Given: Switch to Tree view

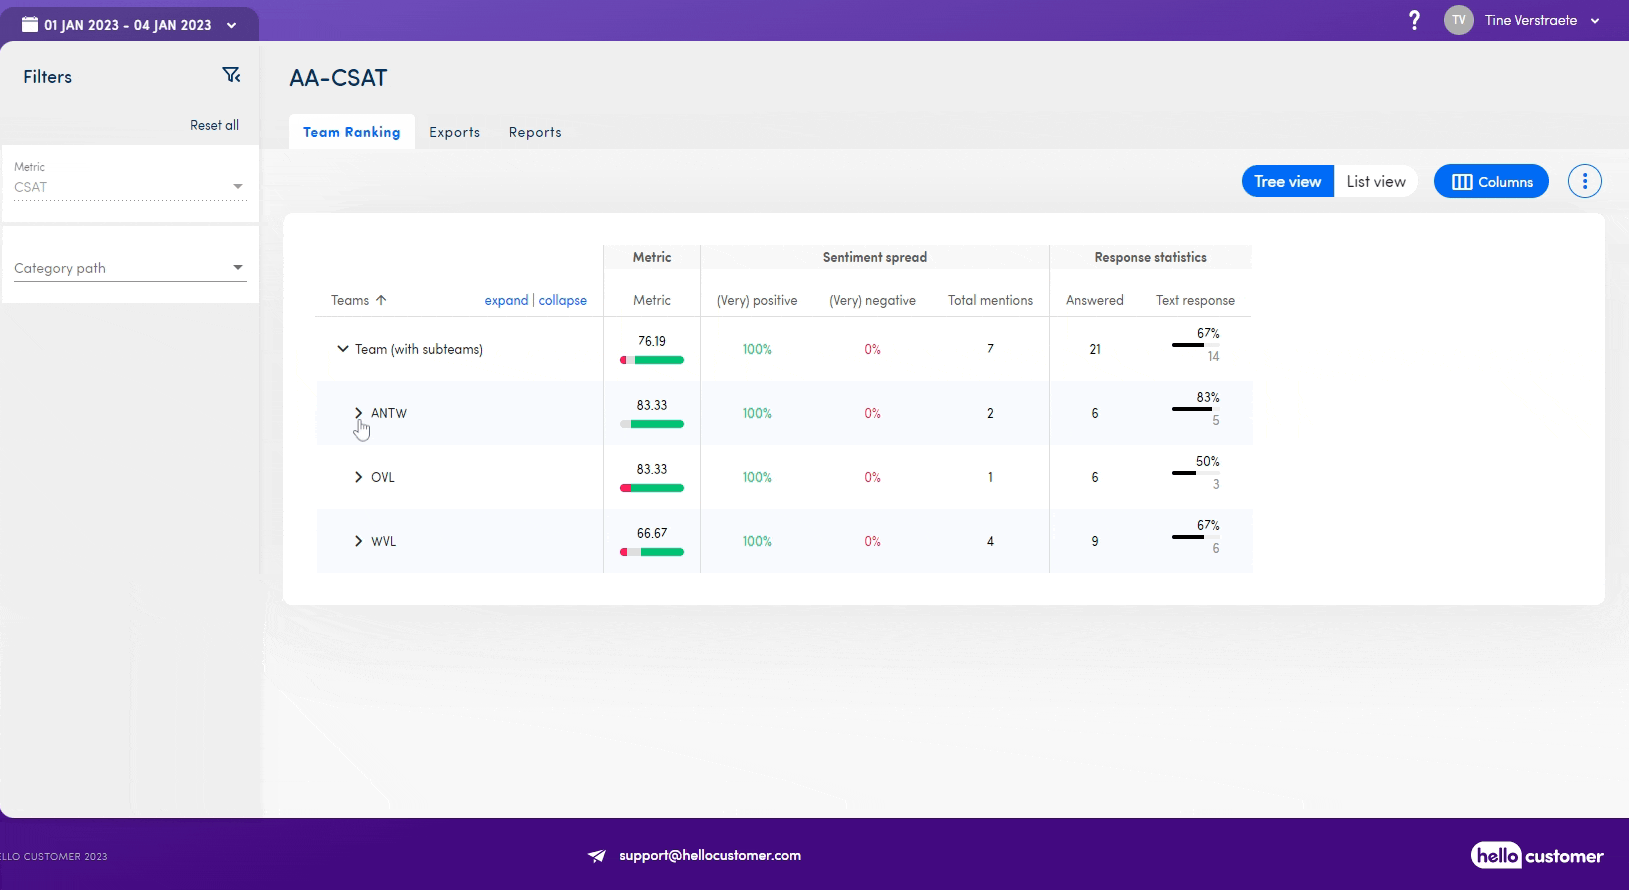Looking at the screenshot, I should (1287, 181).
